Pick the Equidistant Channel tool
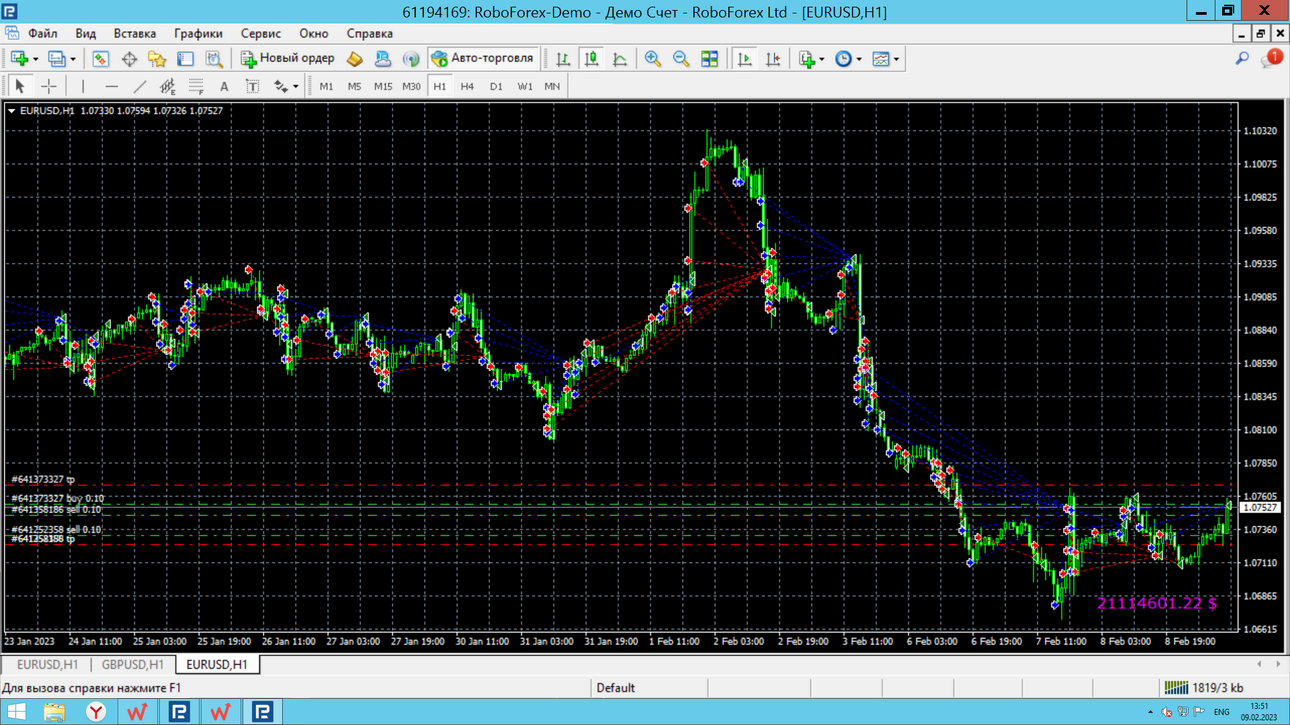Viewport: 1290px width, 725px height. click(168, 86)
